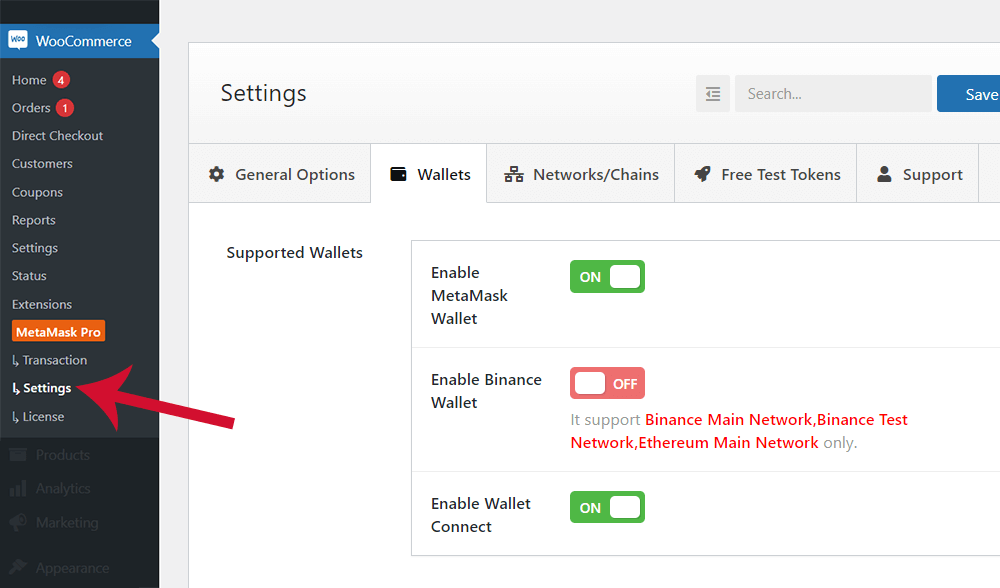
Task: Click the red 1 badge next to Orders
Action: (x=64, y=108)
